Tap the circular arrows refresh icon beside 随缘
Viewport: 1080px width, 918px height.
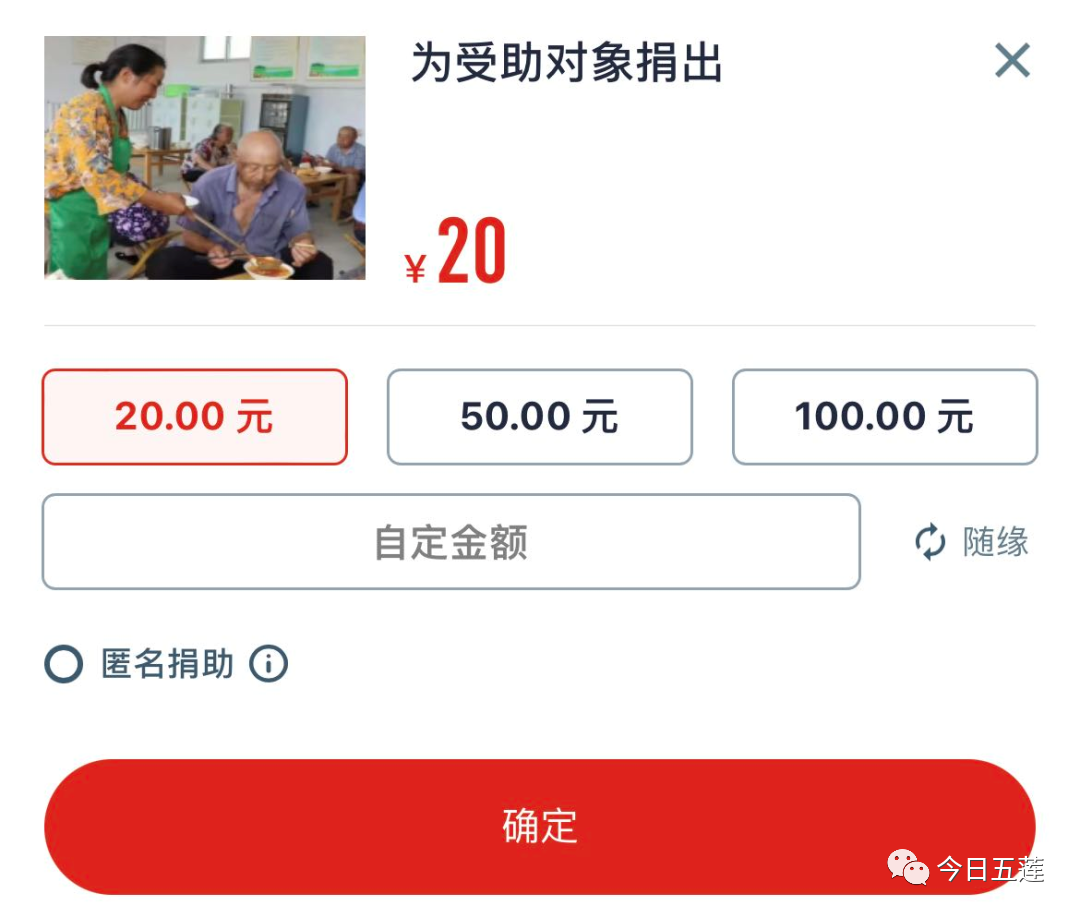point(930,542)
